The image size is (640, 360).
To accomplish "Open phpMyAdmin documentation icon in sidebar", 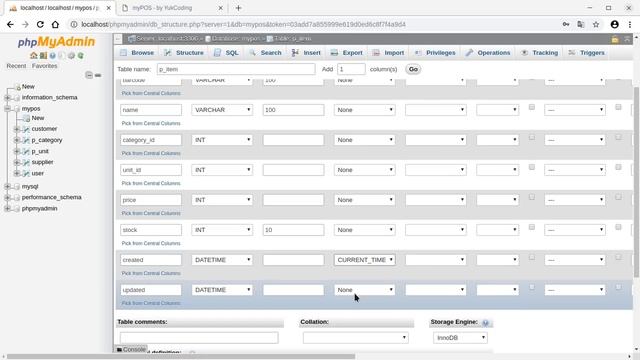I will 52,56.
